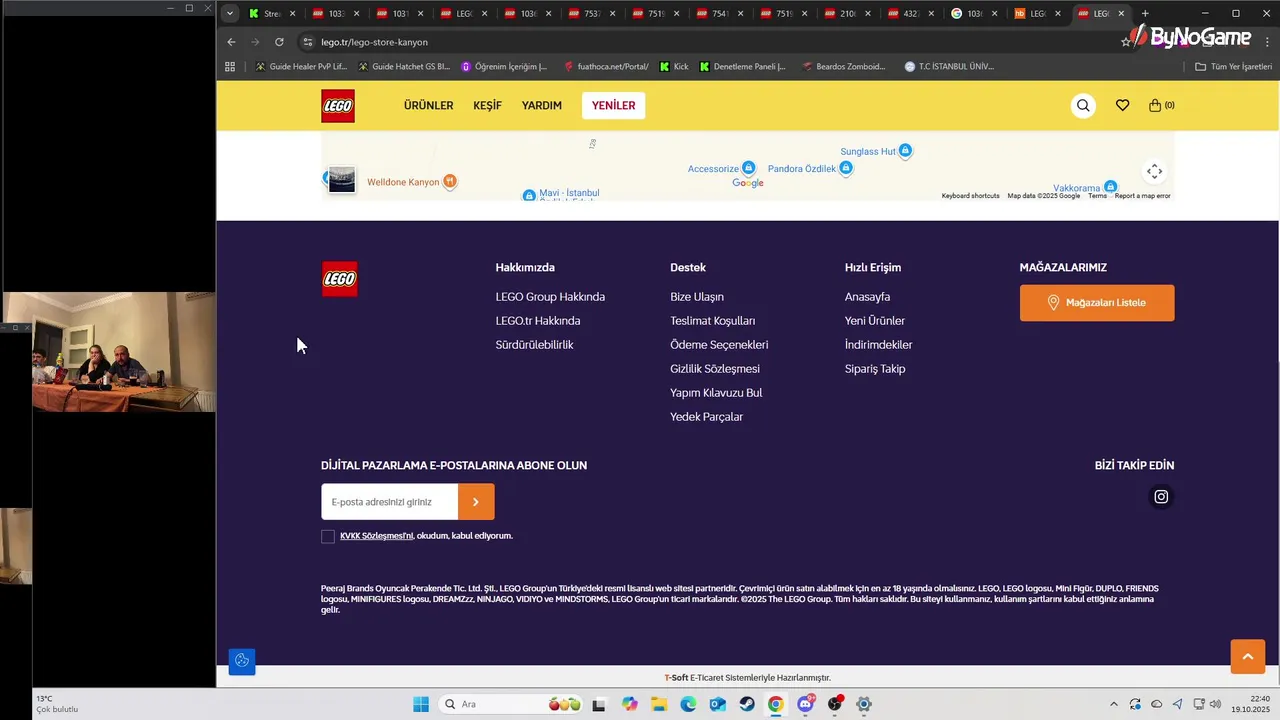Open the Ödeme Seçenekleri link

tap(719, 345)
